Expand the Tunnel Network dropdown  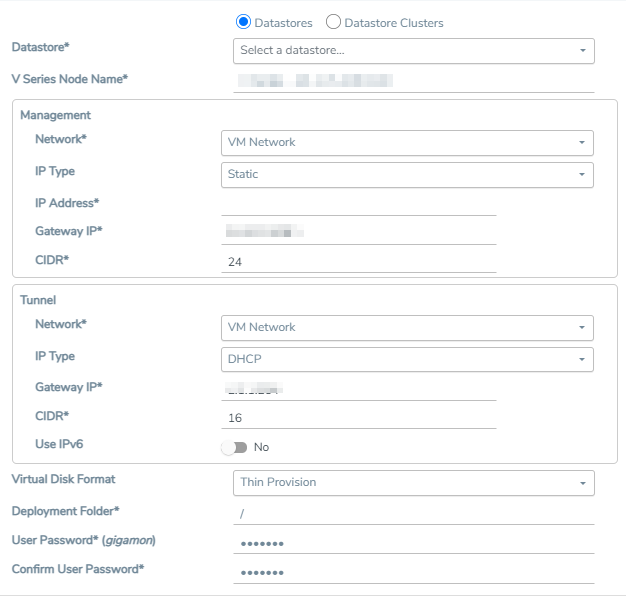[407, 328]
